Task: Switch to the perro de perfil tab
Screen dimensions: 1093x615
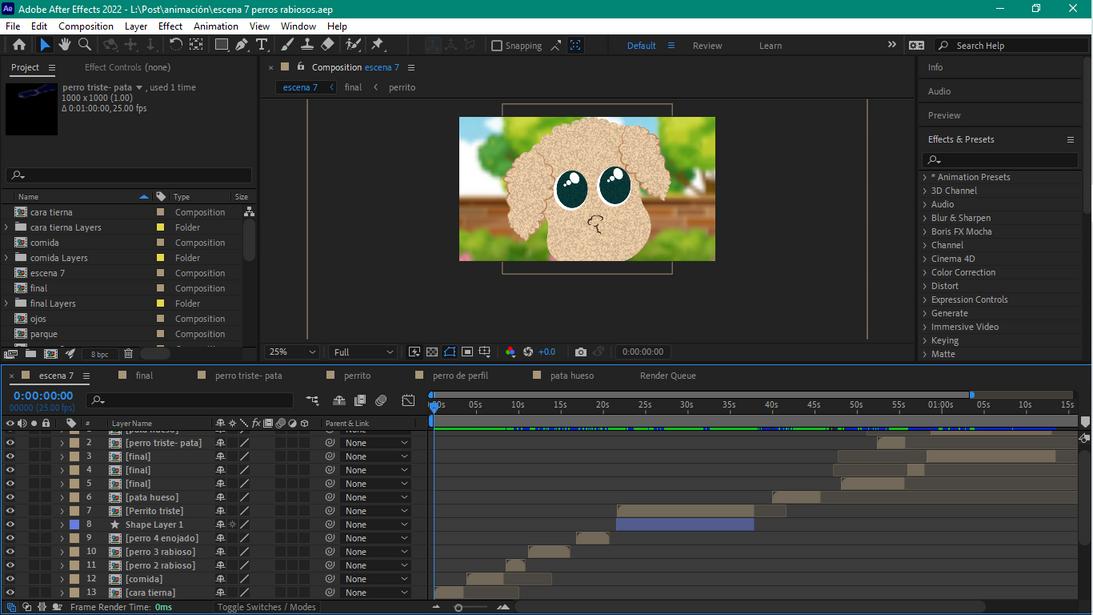Action: [x=460, y=376]
